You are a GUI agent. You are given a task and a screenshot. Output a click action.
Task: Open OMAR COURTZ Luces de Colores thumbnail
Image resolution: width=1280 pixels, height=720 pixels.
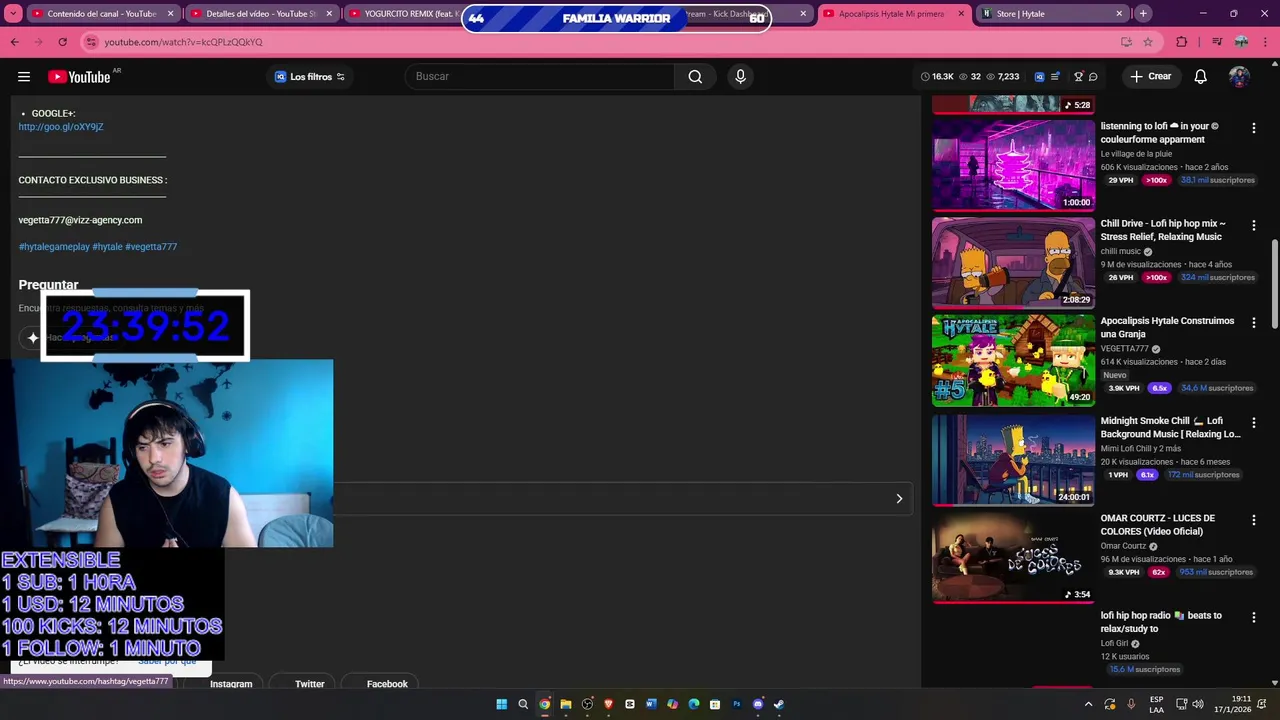click(1013, 557)
